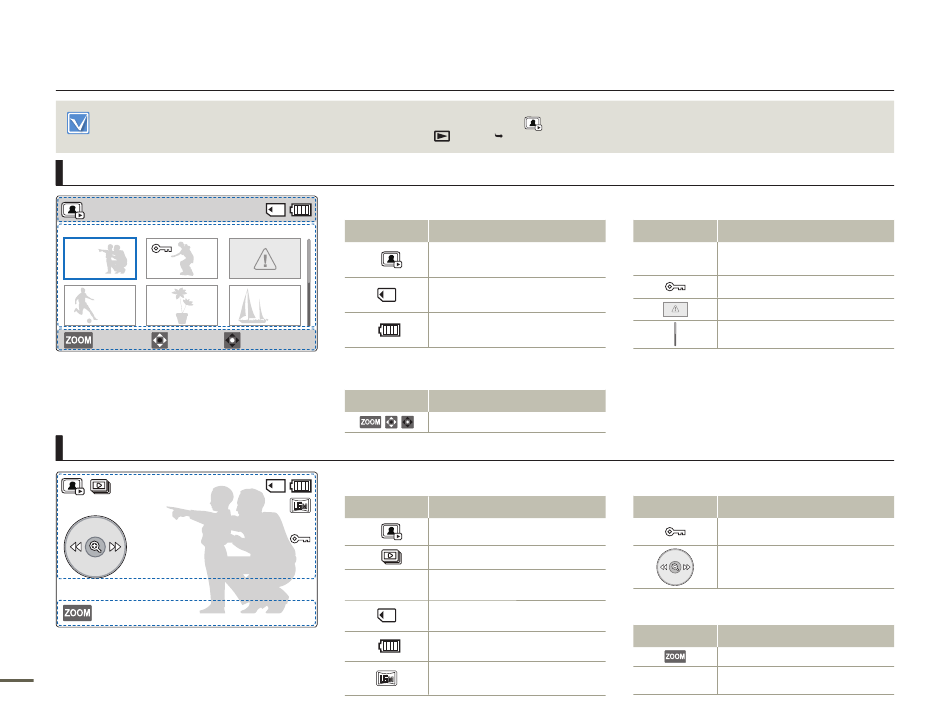Screen dimensions: 950x726
Task: Click ZOOM icon in bottom right table
Action: click(675, 656)
